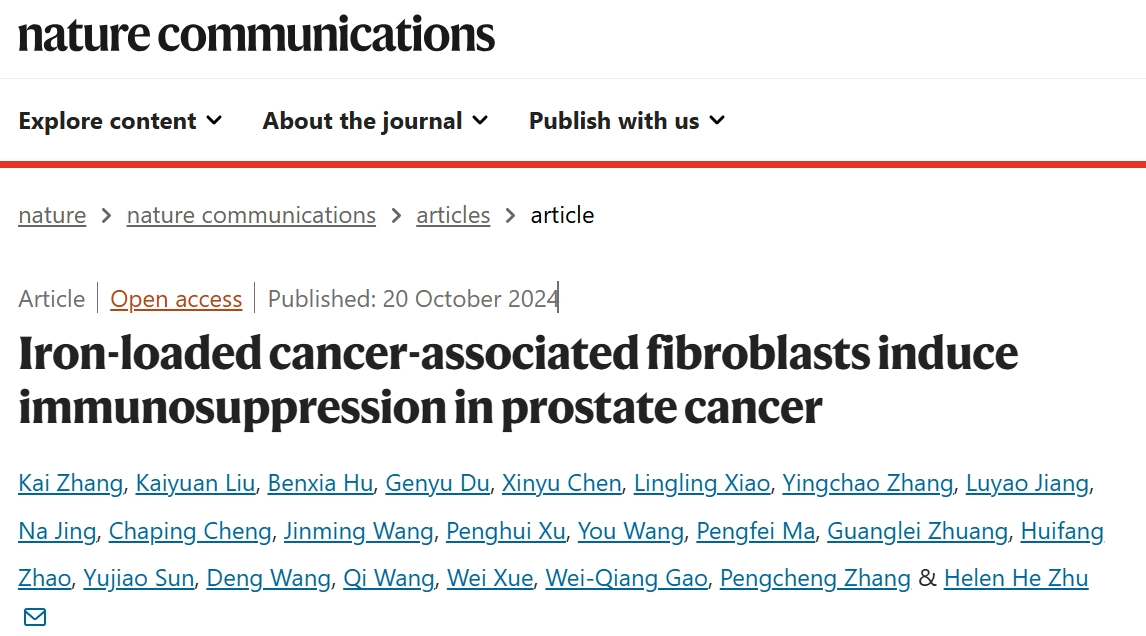Screen dimensions: 1146x636
Task: Click the nature communications logo
Action: click(257, 34)
